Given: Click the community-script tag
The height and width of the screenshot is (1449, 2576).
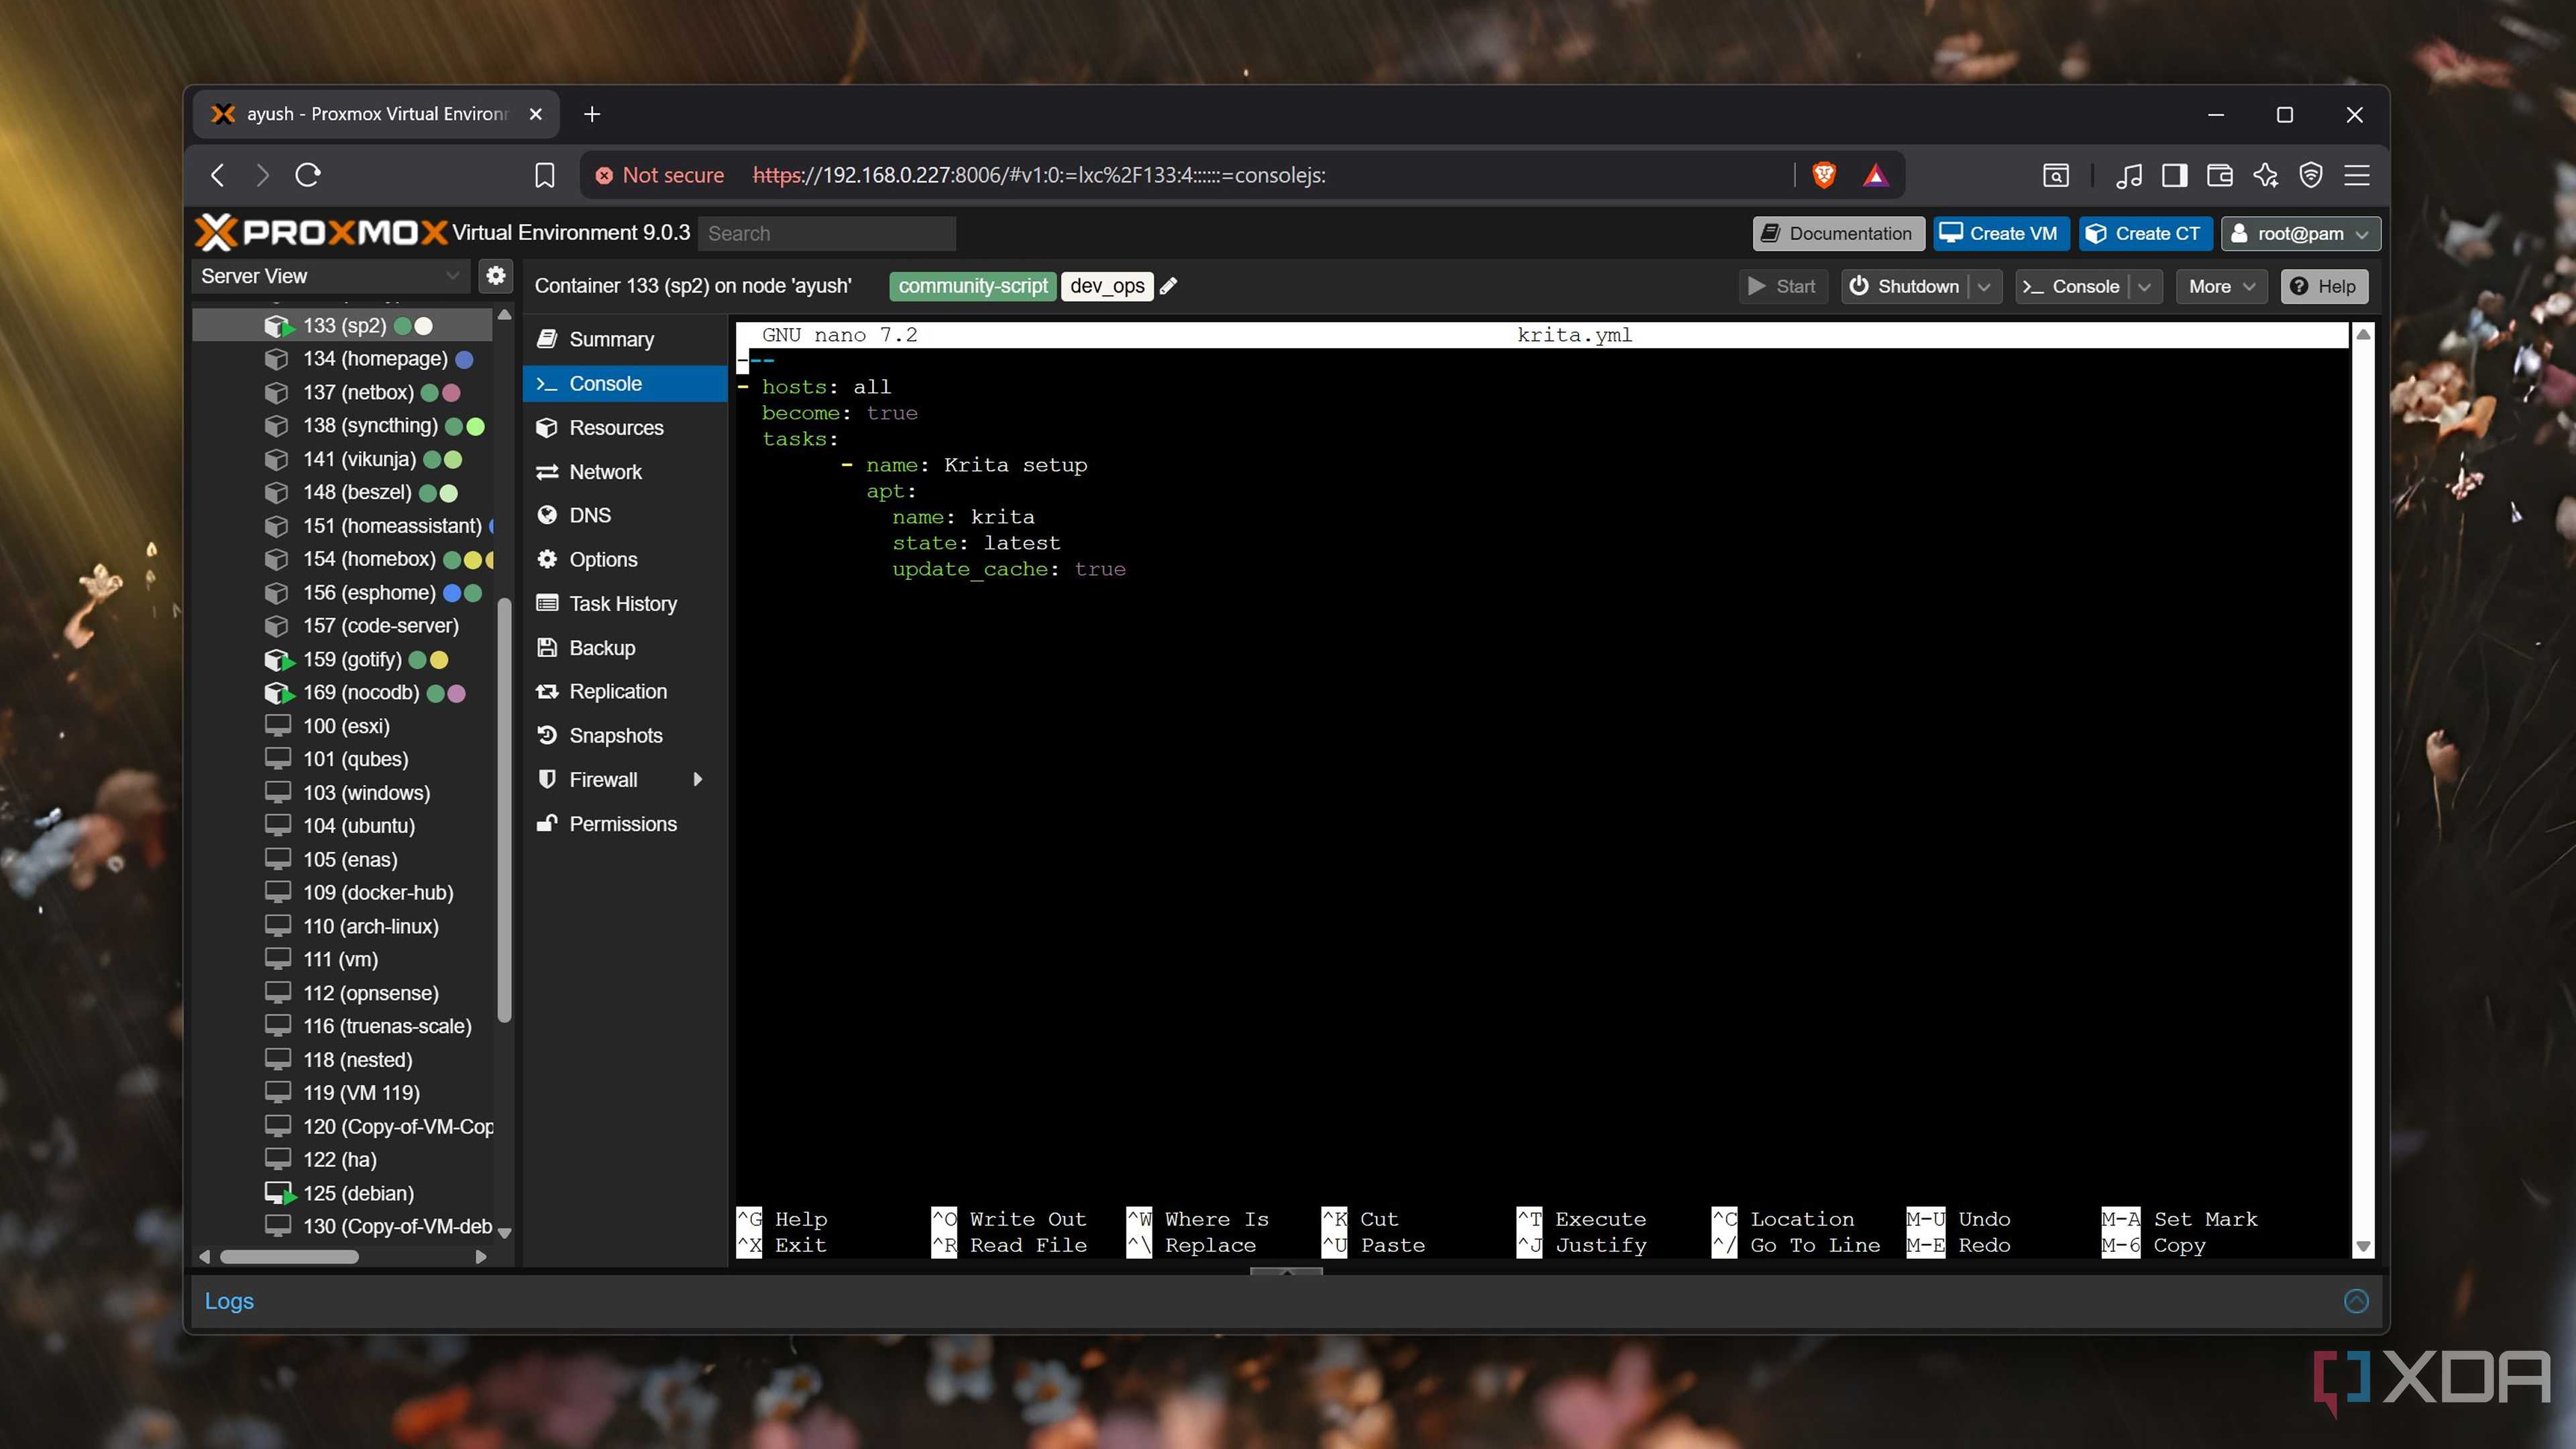Looking at the screenshot, I should pos(972,286).
